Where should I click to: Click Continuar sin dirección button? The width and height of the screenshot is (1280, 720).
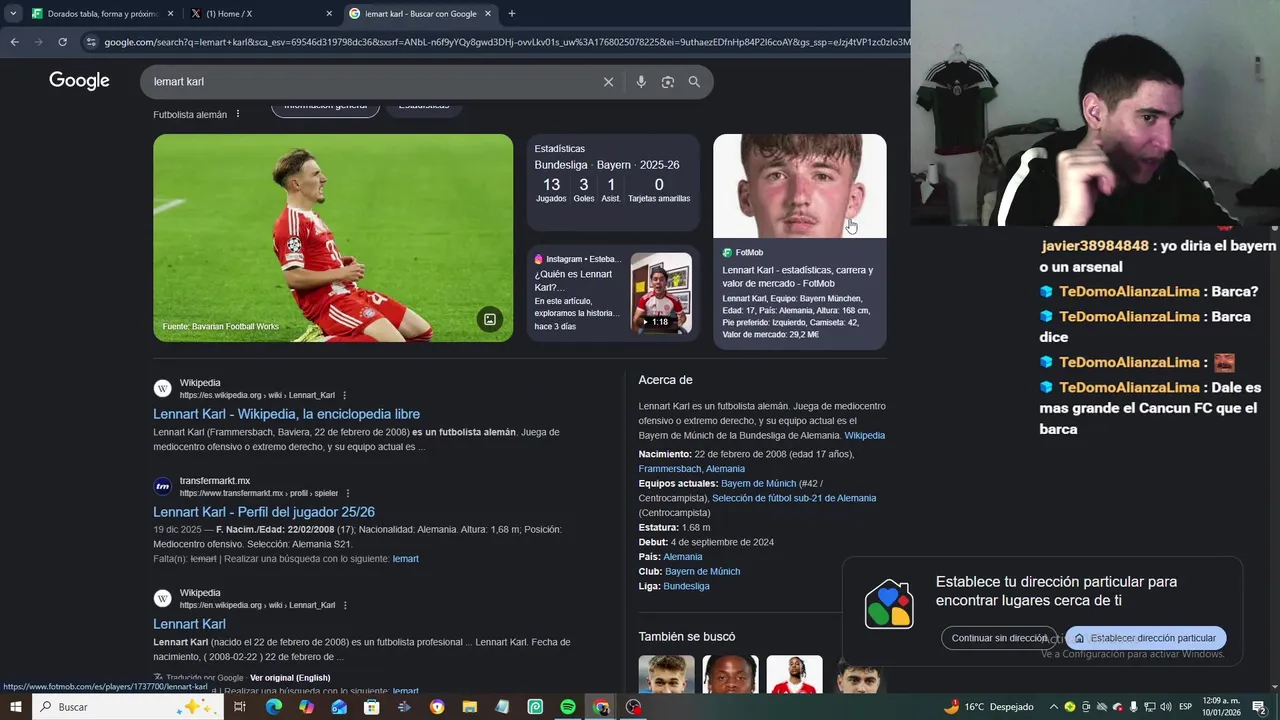pyautogui.click(x=999, y=638)
